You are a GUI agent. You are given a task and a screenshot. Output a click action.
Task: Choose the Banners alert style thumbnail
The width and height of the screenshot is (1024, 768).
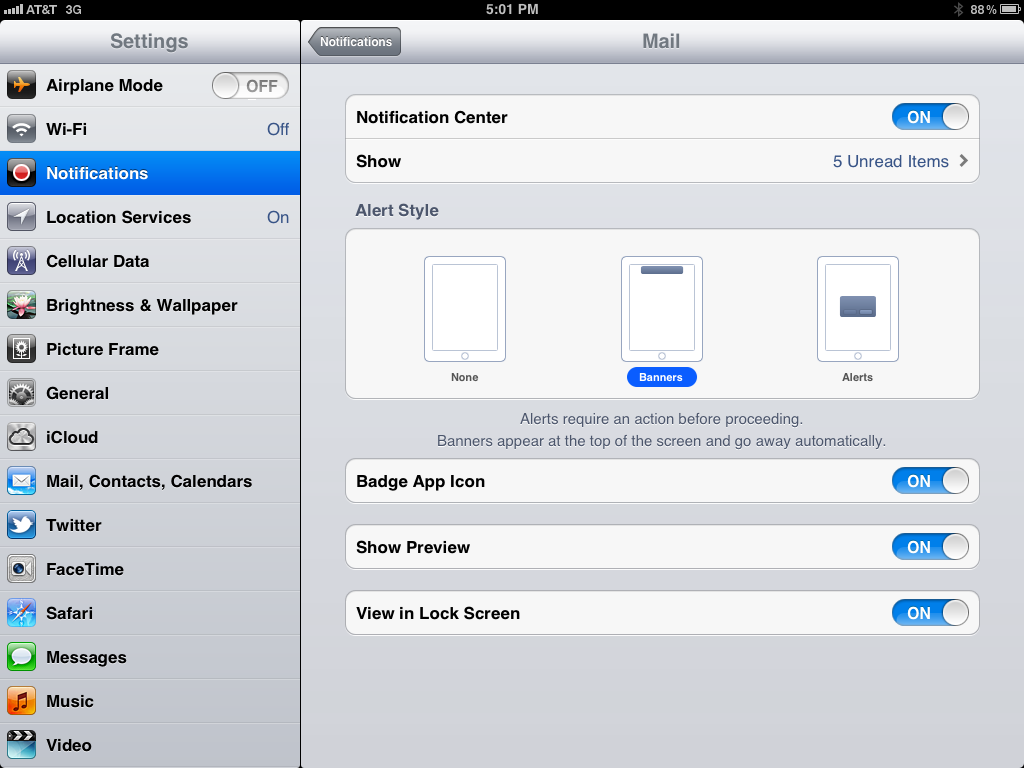pos(662,309)
